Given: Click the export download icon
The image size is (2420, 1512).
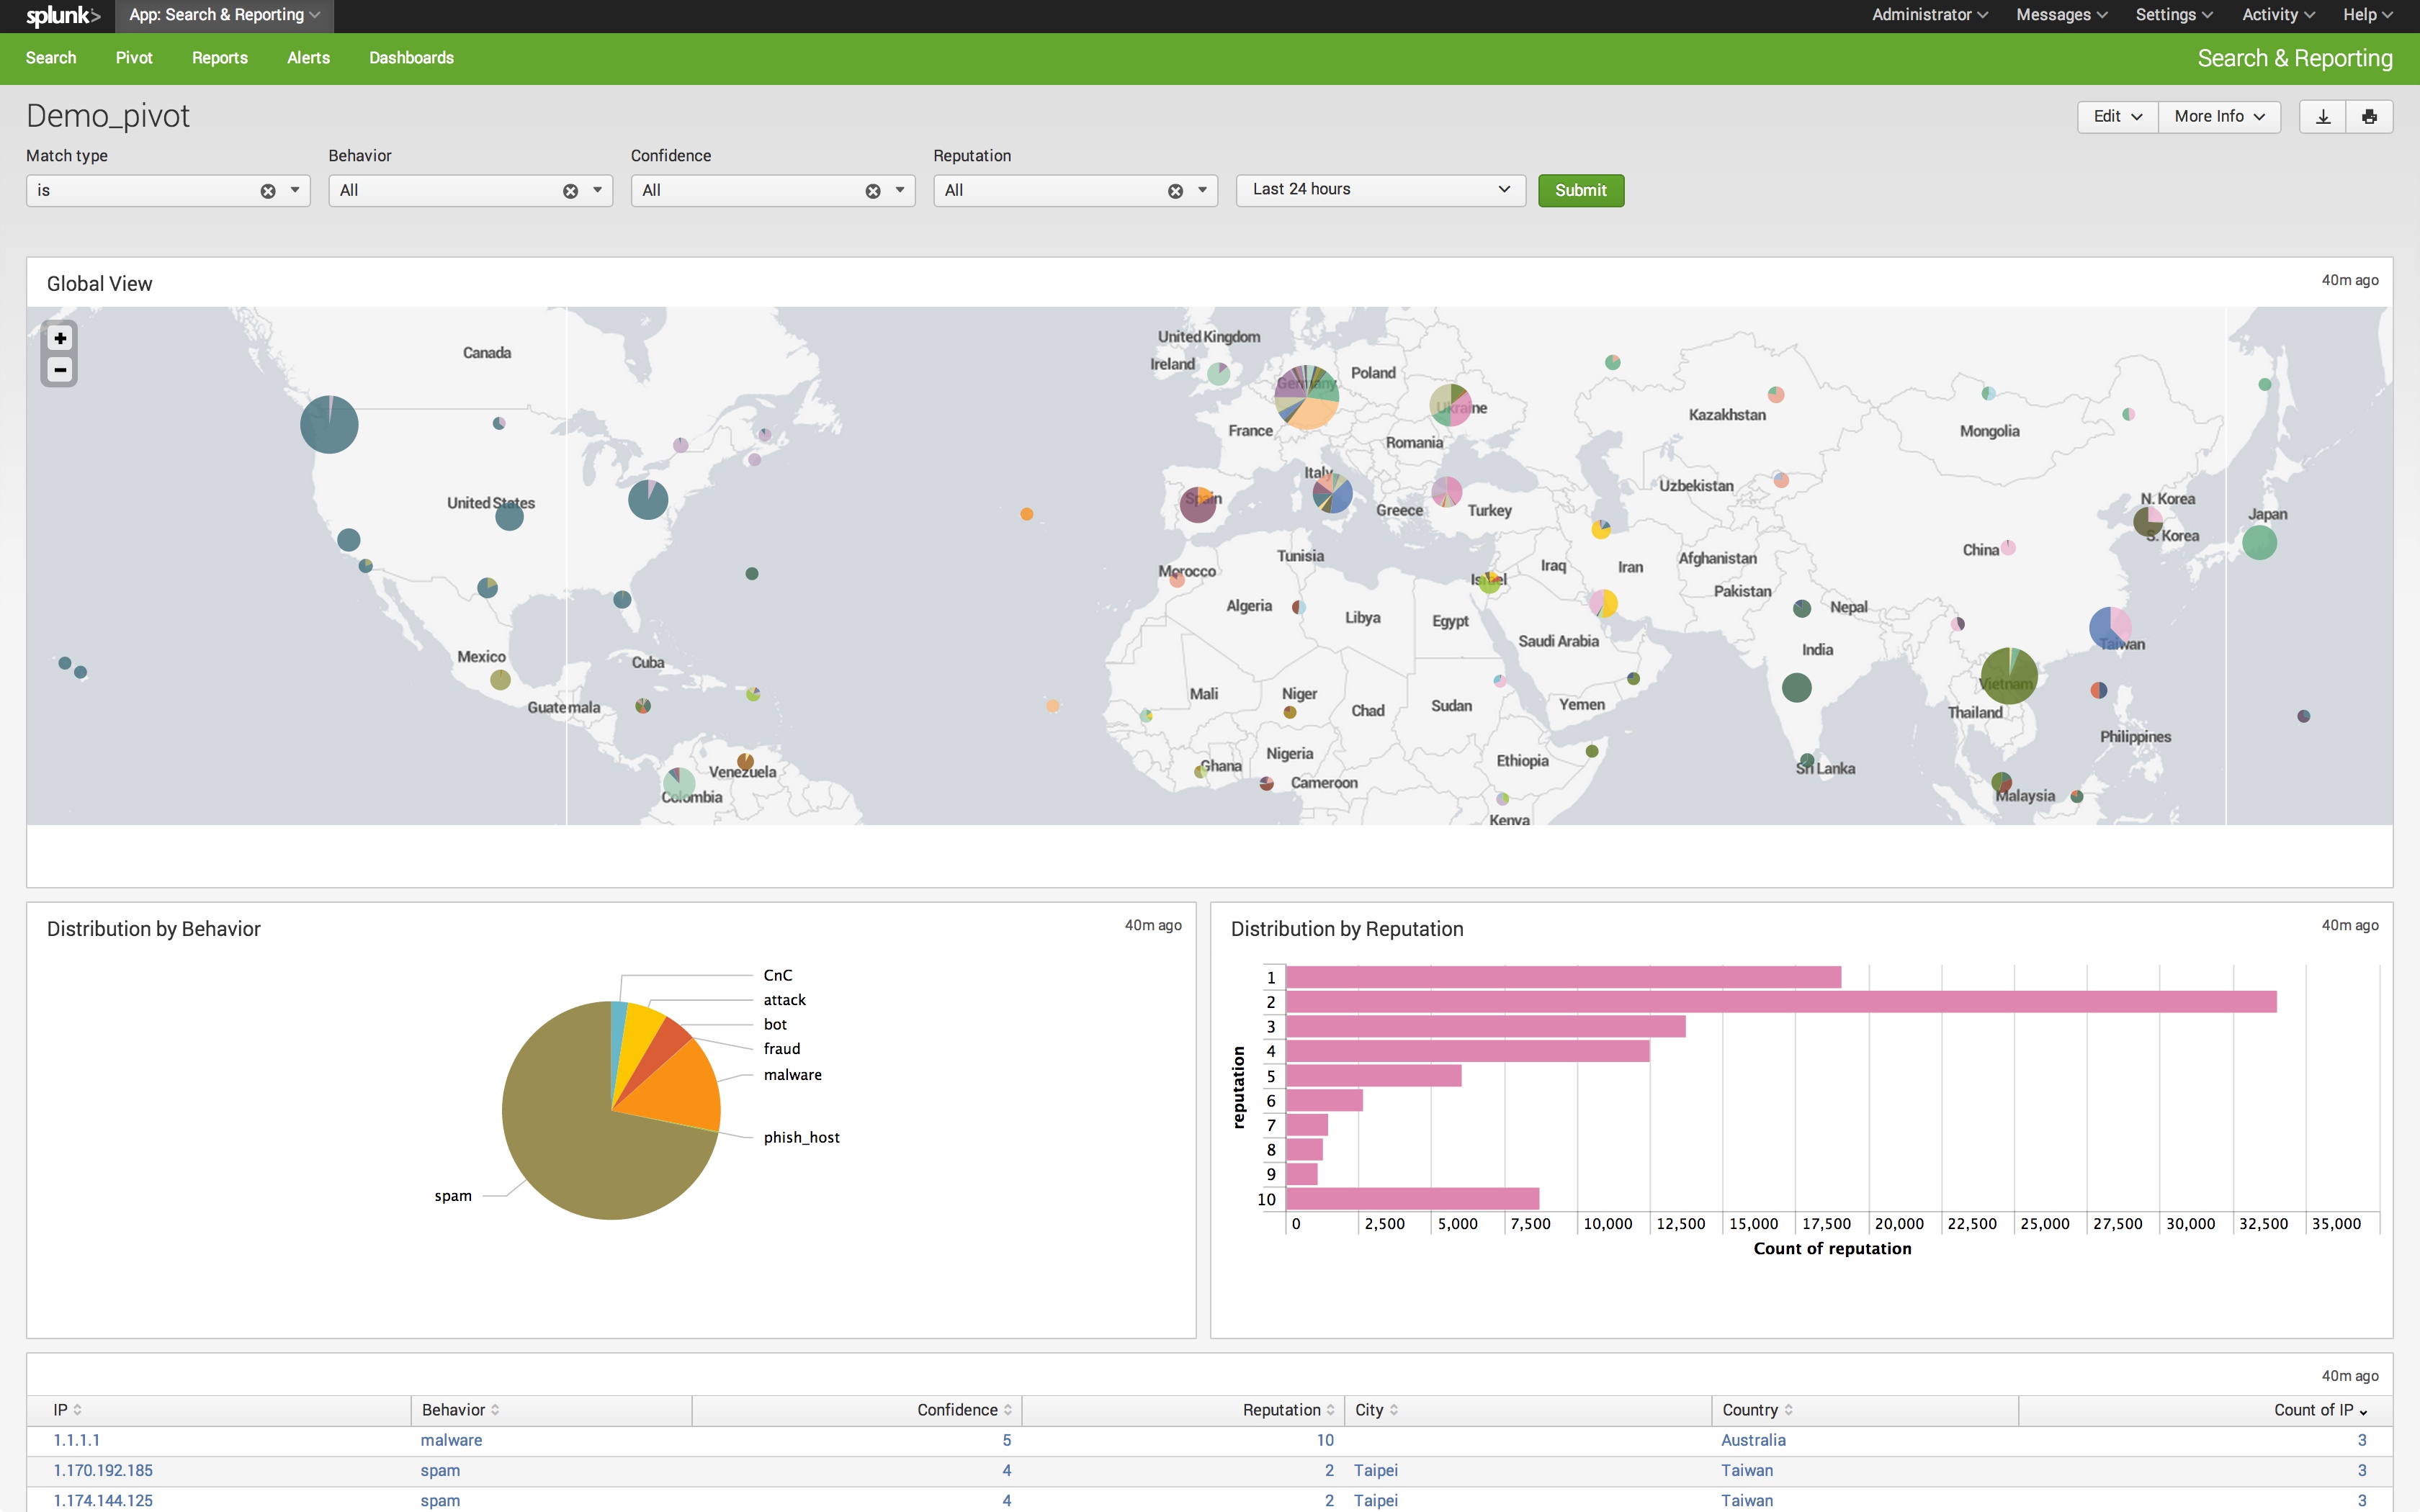Looking at the screenshot, I should tap(2323, 116).
